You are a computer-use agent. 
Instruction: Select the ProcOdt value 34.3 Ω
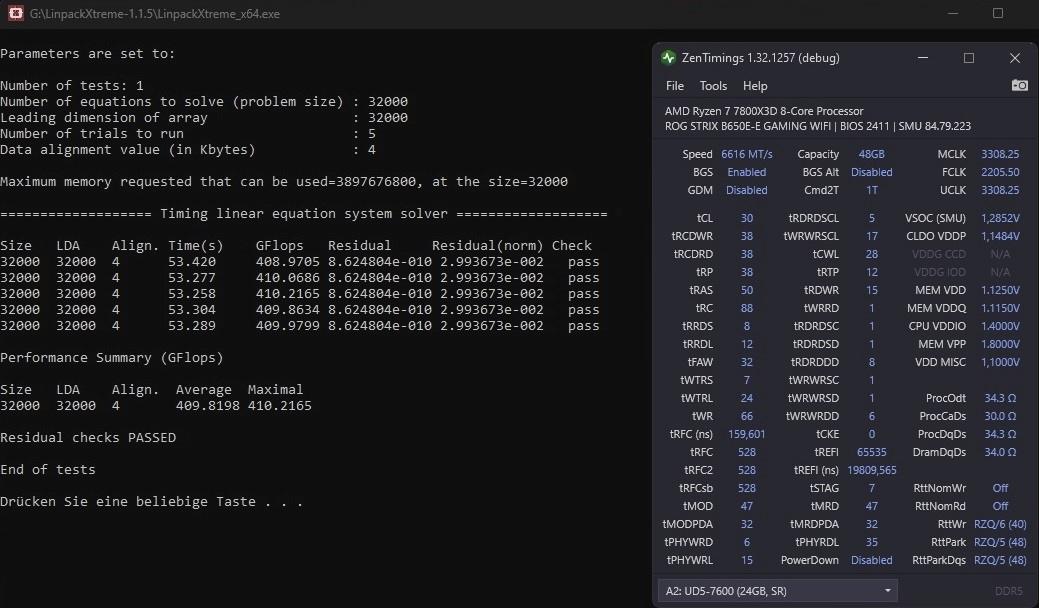(x=1000, y=398)
